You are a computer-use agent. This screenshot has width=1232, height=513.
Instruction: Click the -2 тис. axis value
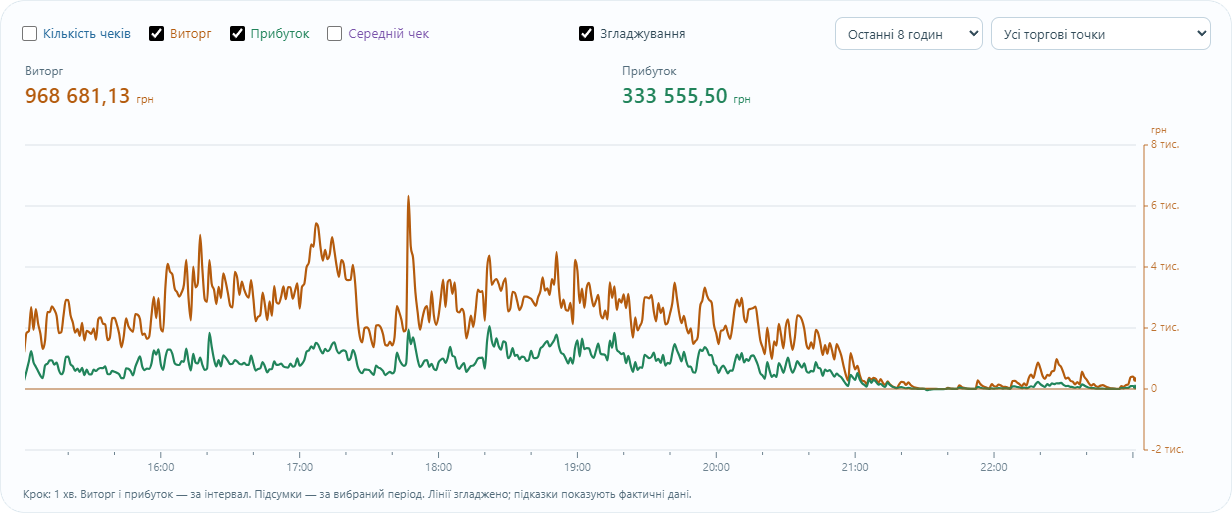[1165, 450]
